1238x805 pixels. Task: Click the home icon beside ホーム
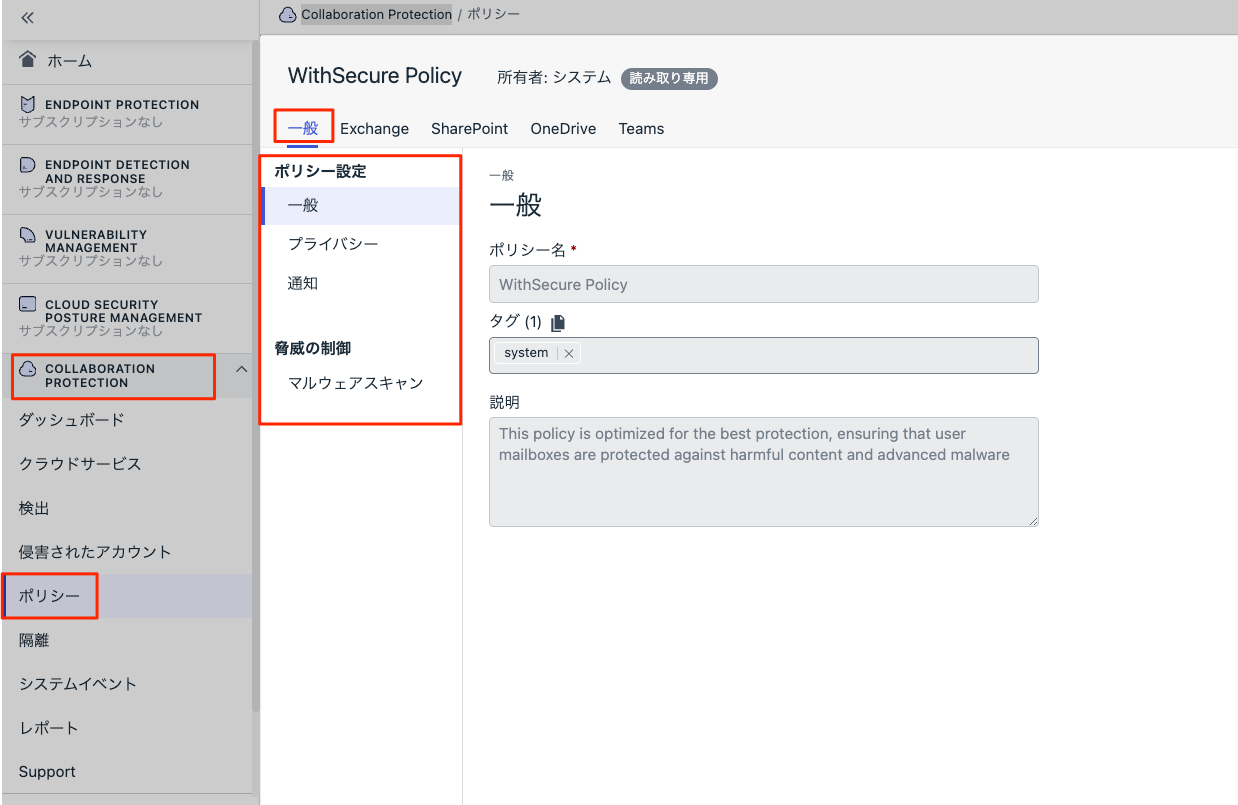point(28,60)
